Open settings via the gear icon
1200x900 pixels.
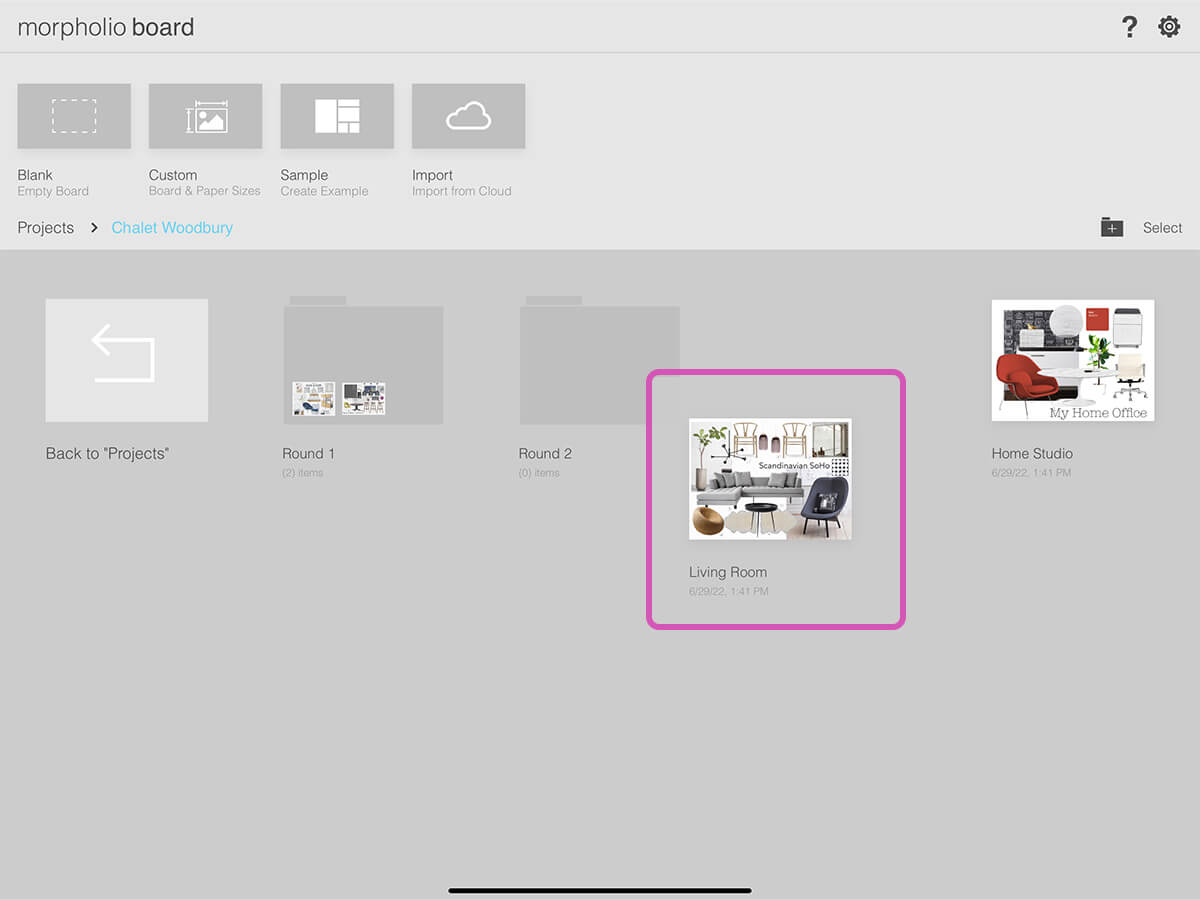pos(1169,27)
